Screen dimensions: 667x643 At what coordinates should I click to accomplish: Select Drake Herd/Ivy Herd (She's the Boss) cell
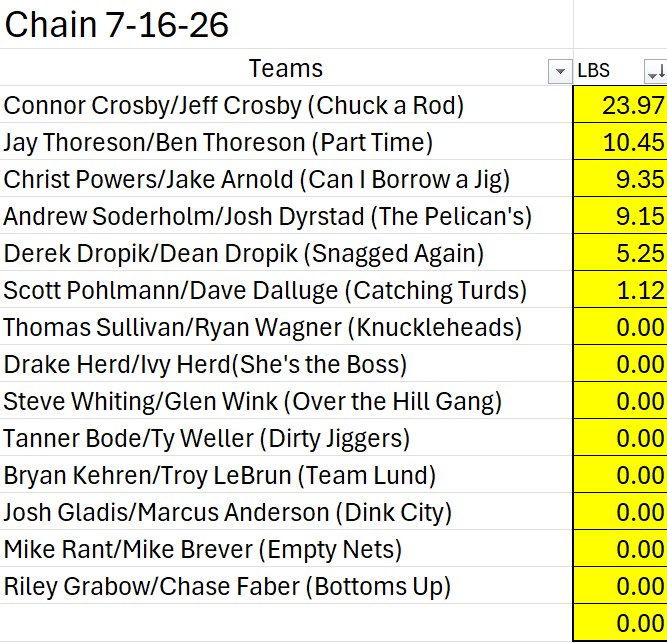286,364
